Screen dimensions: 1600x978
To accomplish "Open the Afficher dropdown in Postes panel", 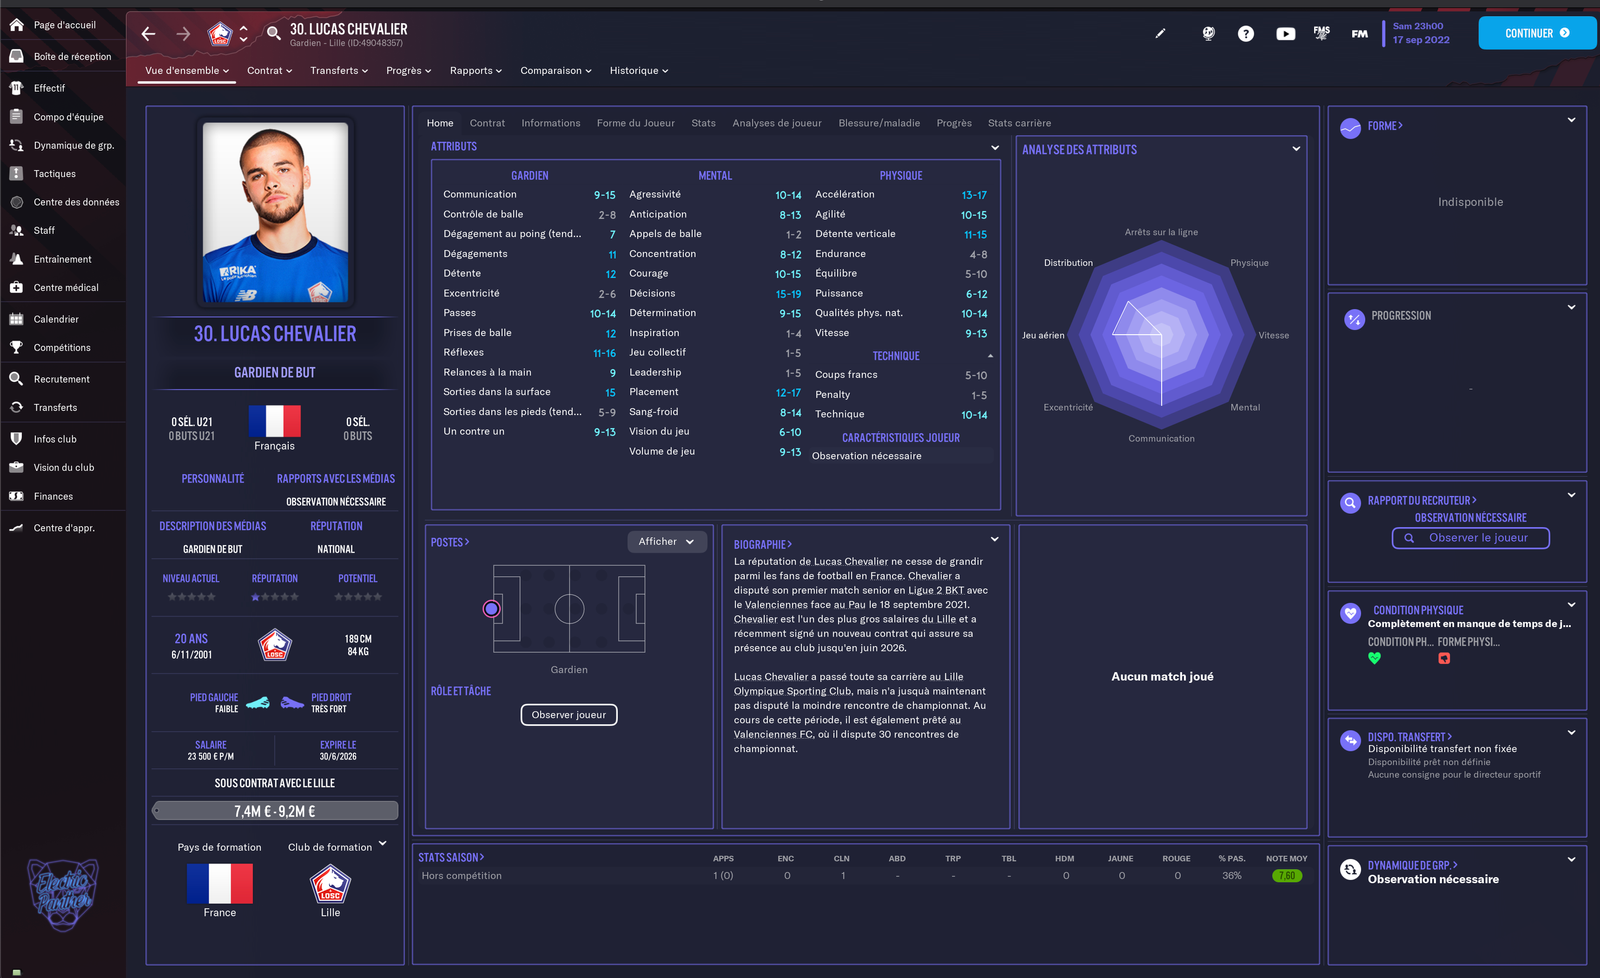I will click(x=666, y=542).
